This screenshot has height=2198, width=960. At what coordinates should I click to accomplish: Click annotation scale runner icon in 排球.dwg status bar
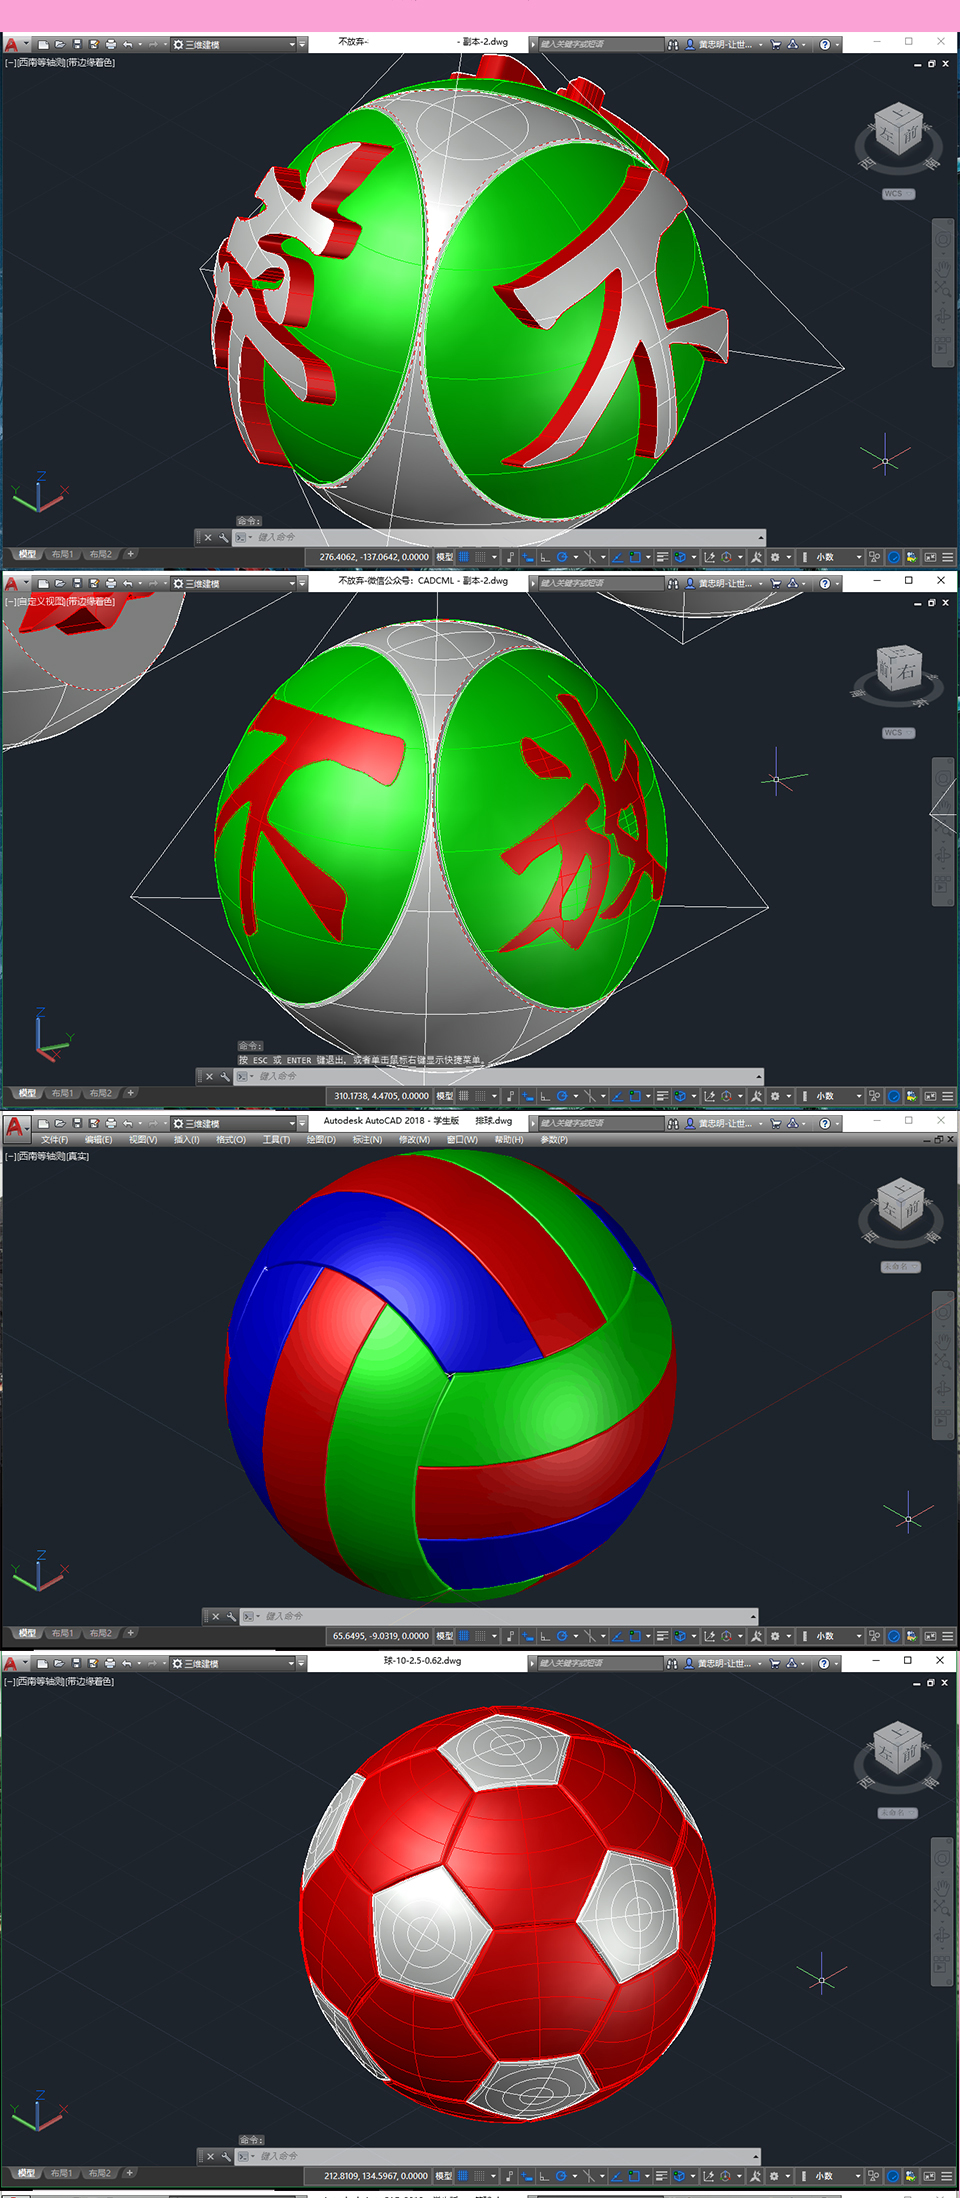[756, 1636]
